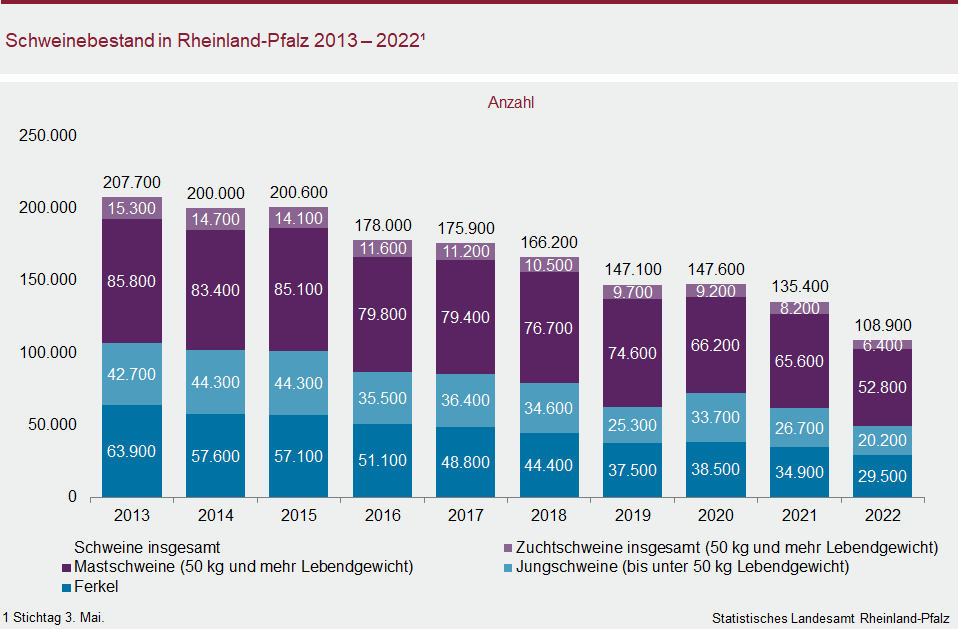This screenshot has width=958, height=629.
Task: Click the x-axis year label 2013
Action: pos(131,515)
